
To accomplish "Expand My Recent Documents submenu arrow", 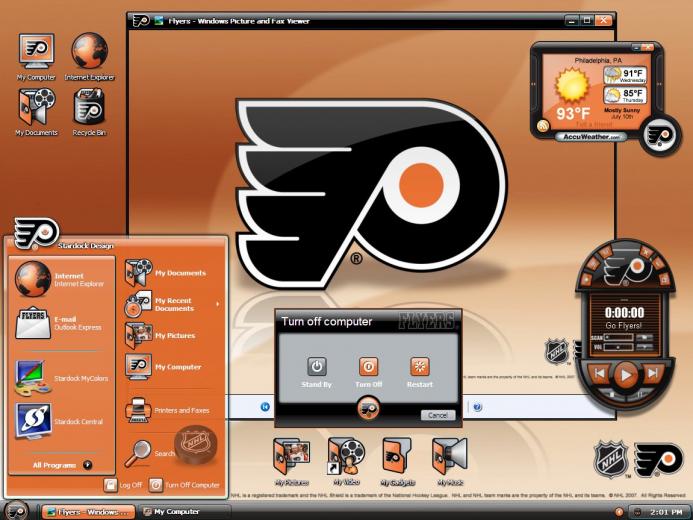I will pyautogui.click(x=217, y=304).
